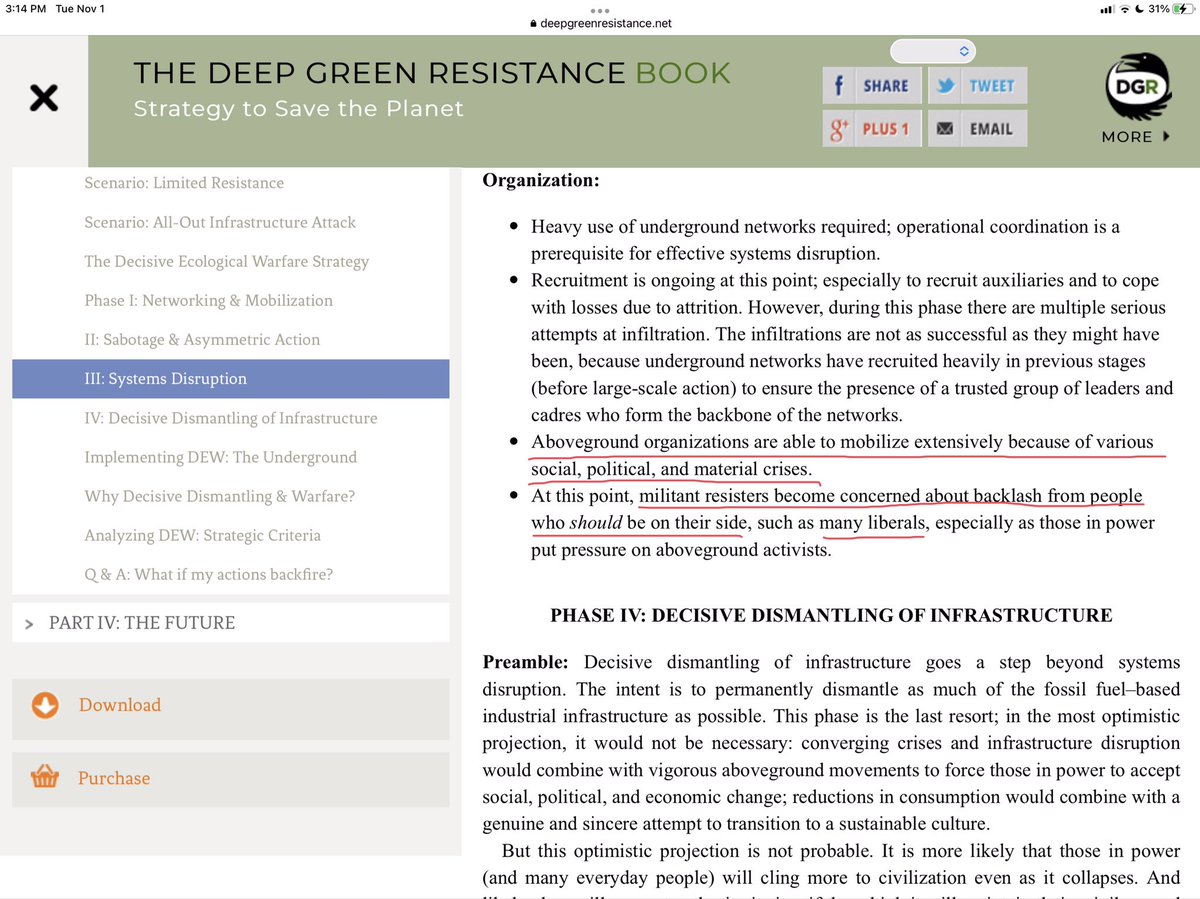Click the X close icon at left
Screen dimensions: 1200x899
click(x=43, y=98)
